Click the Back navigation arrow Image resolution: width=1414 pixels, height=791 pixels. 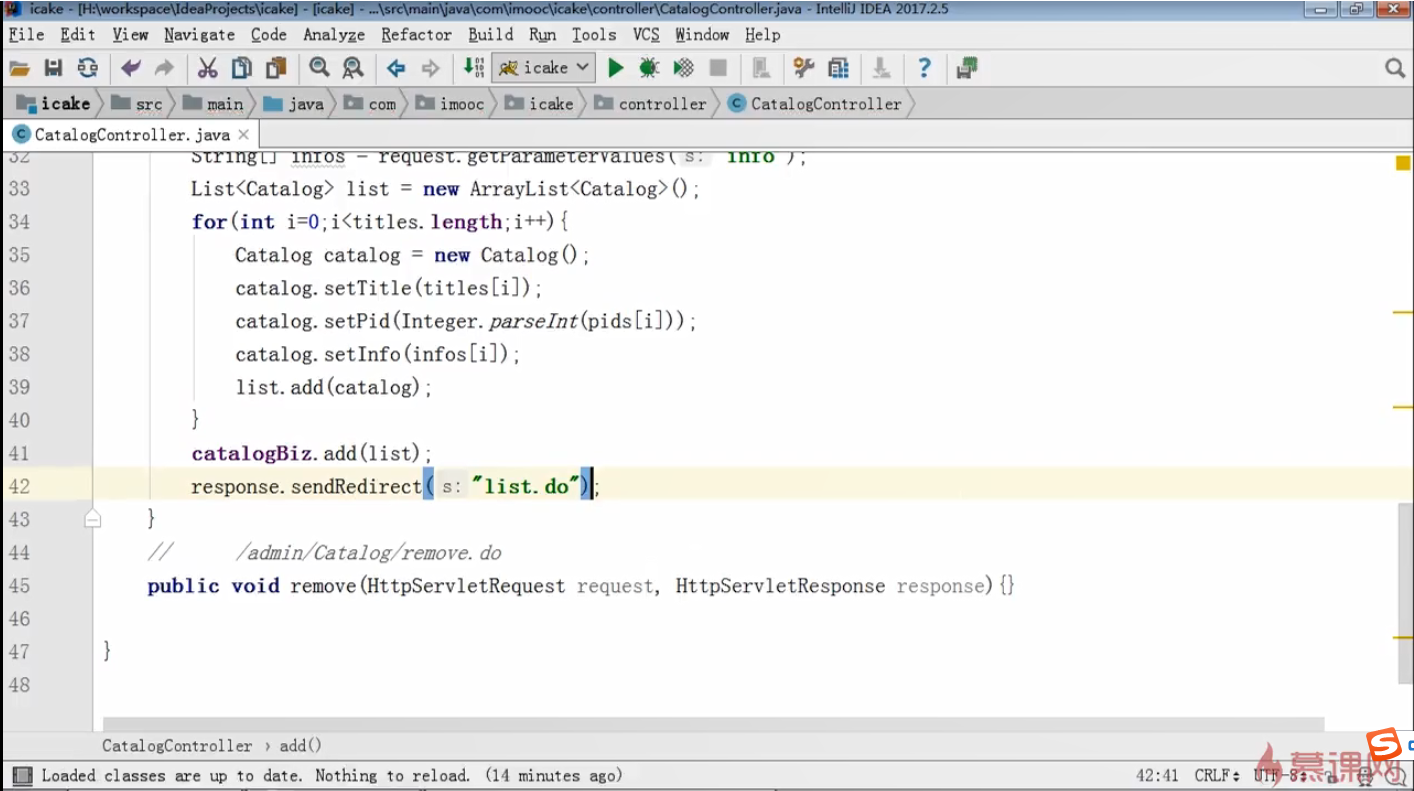(396, 68)
